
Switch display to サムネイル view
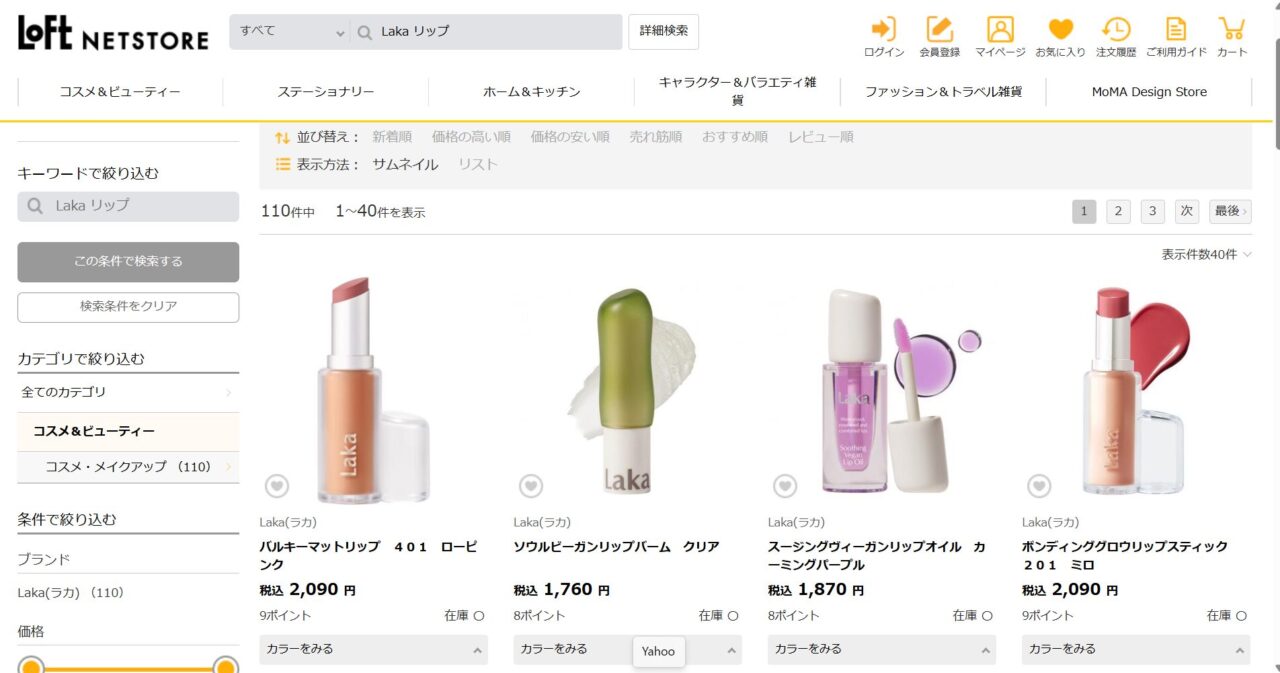[405, 165]
